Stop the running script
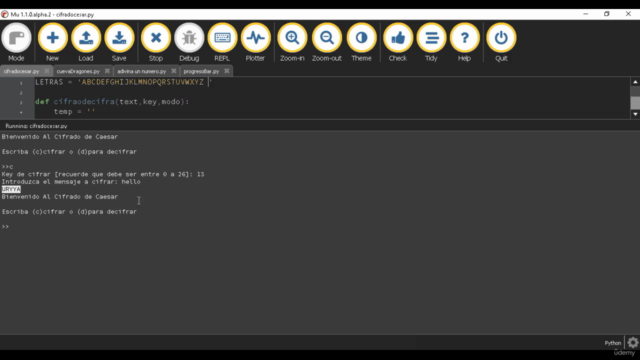The image size is (640, 360). click(156, 42)
